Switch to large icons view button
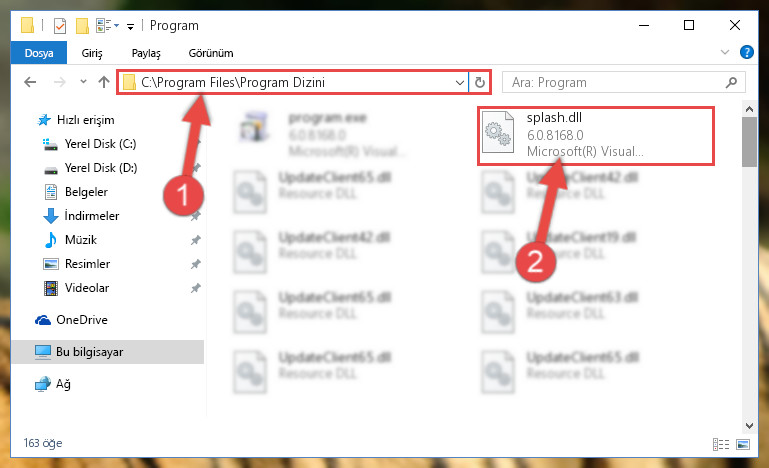Viewport: 769px width, 468px height. [x=743, y=444]
